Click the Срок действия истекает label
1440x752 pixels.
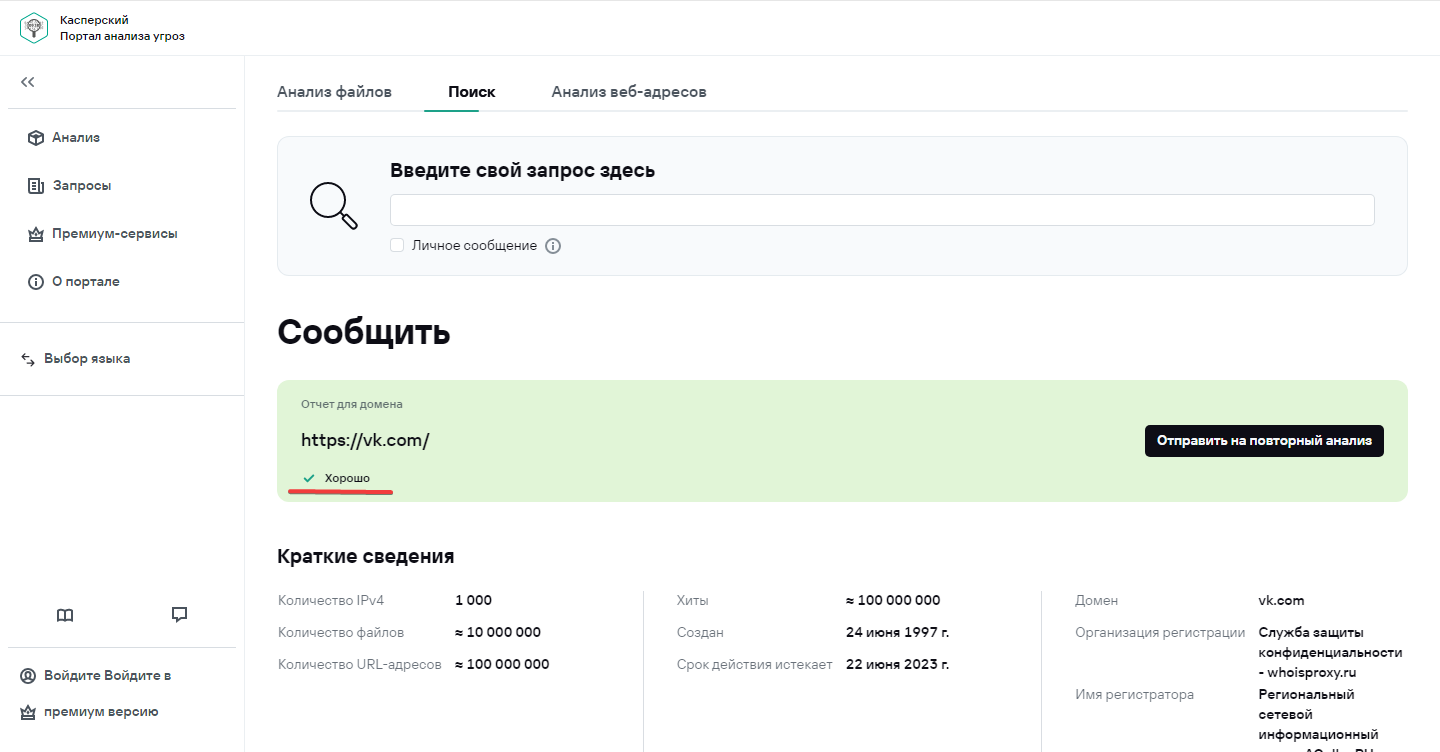tap(755, 664)
